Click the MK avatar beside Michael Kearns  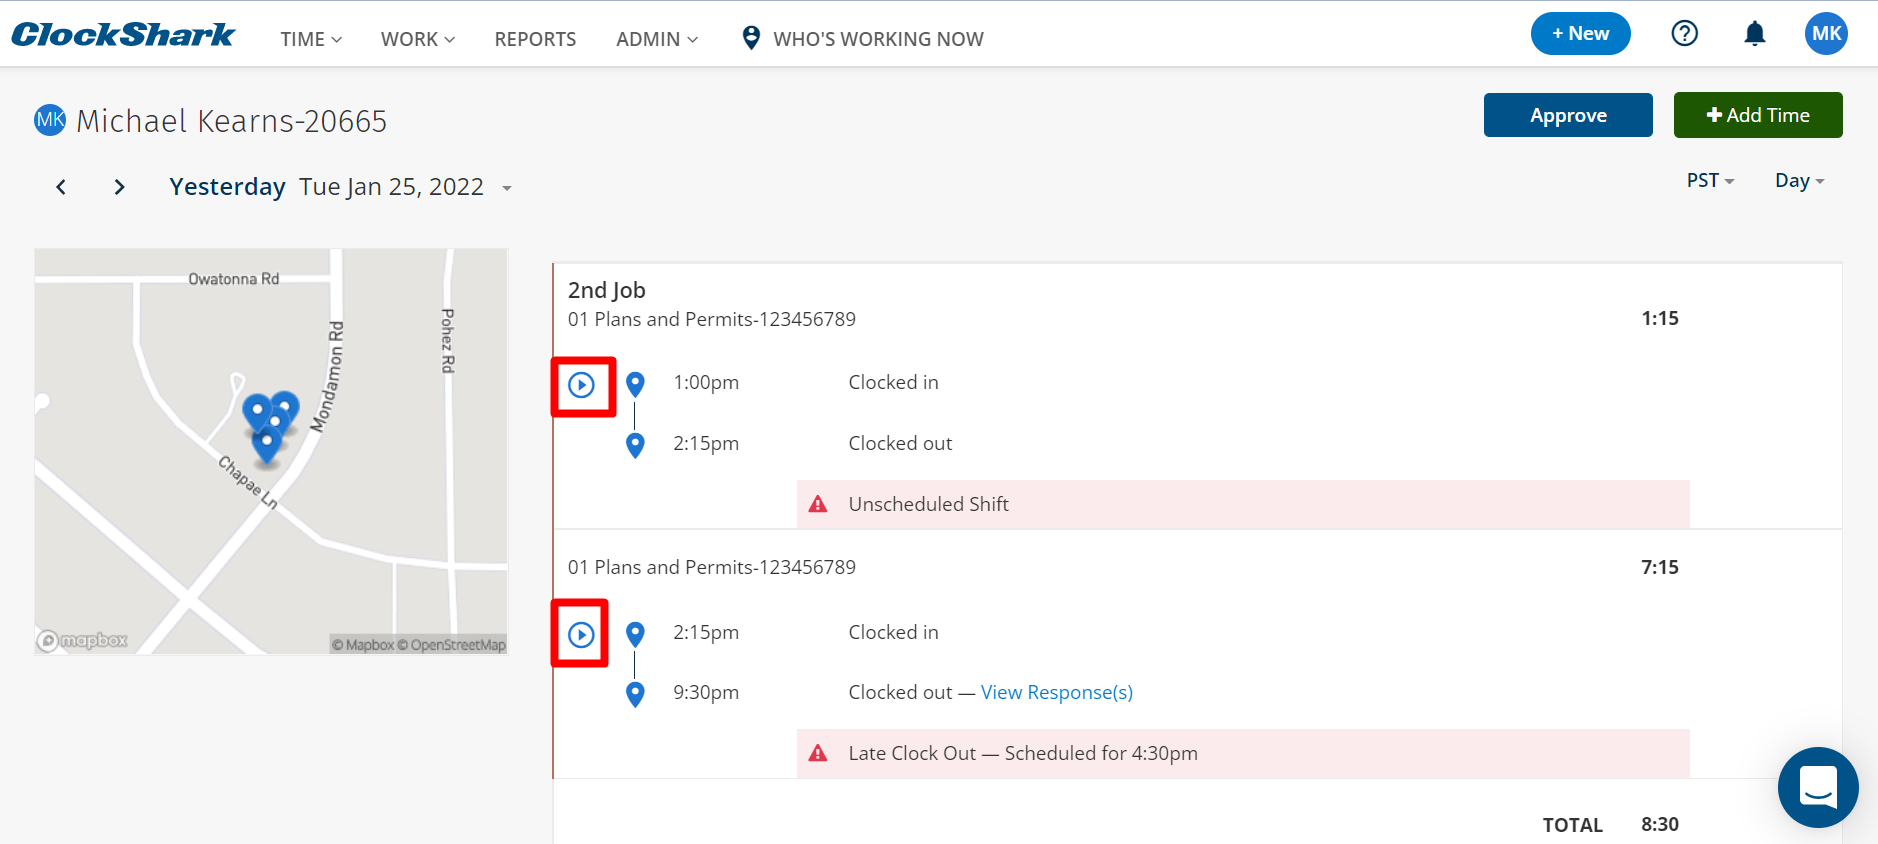click(50, 120)
